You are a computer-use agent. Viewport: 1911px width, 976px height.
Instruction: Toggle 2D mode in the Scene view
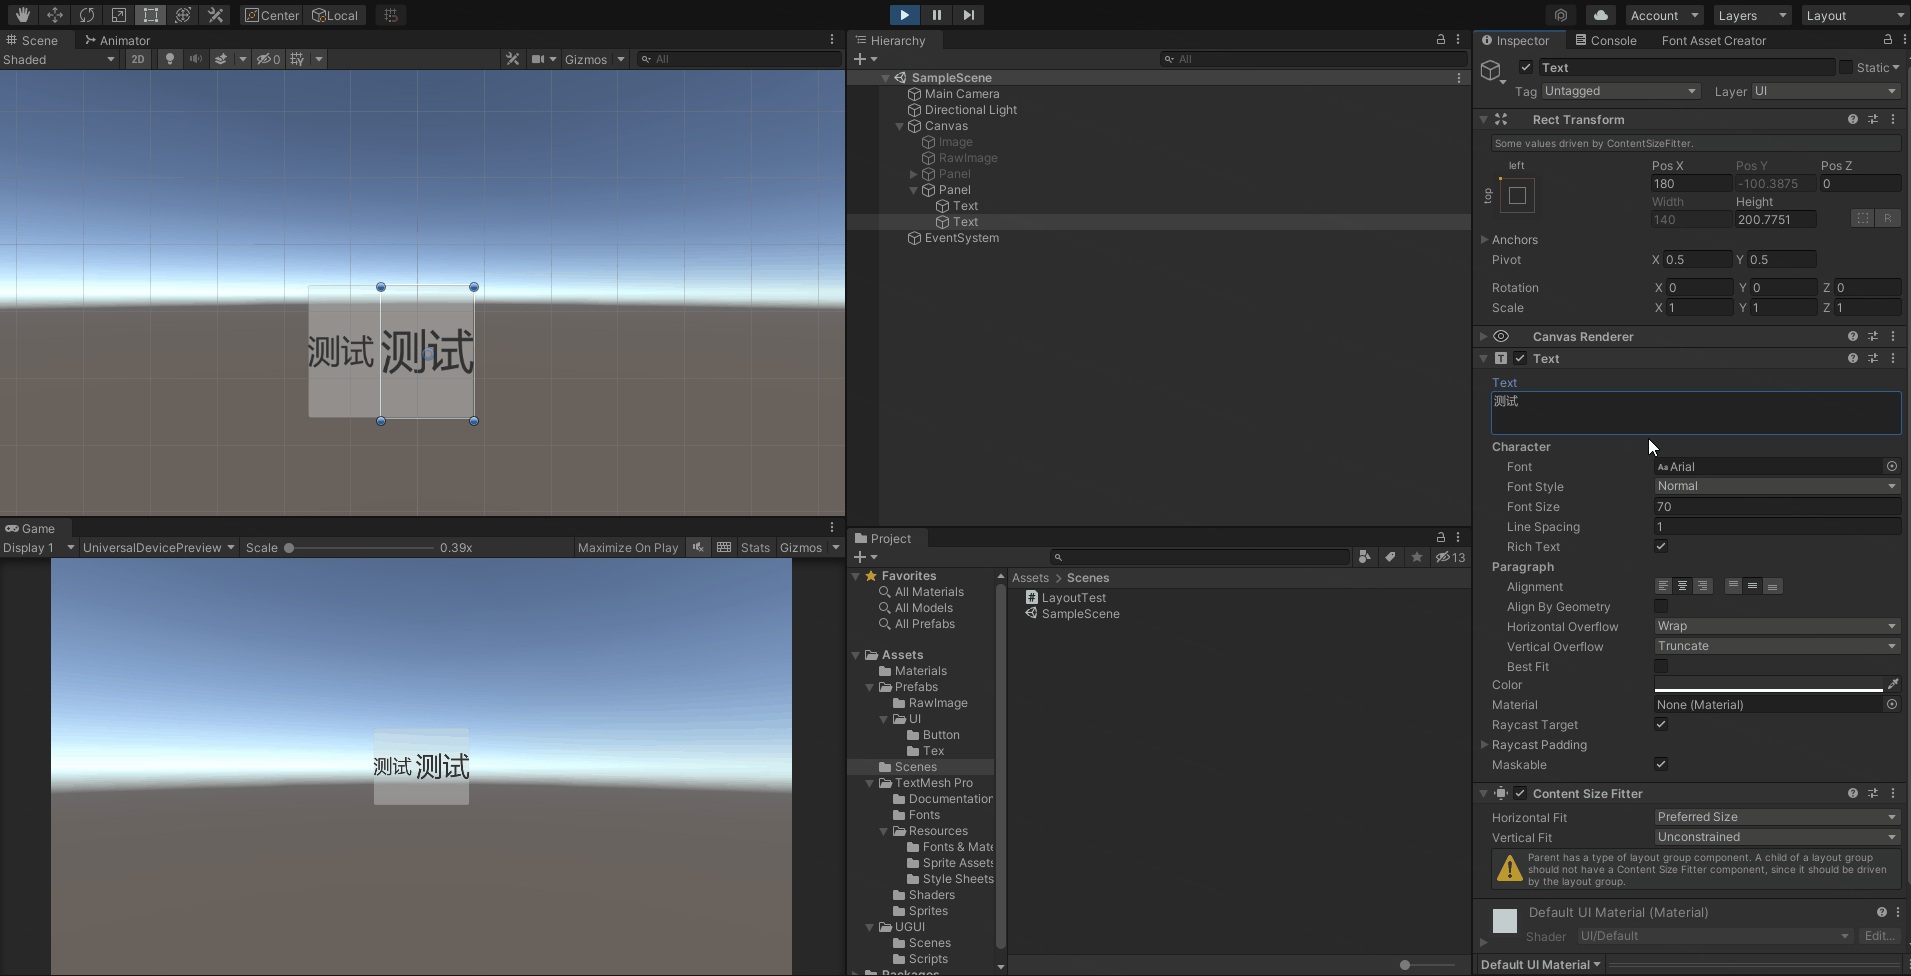137,59
